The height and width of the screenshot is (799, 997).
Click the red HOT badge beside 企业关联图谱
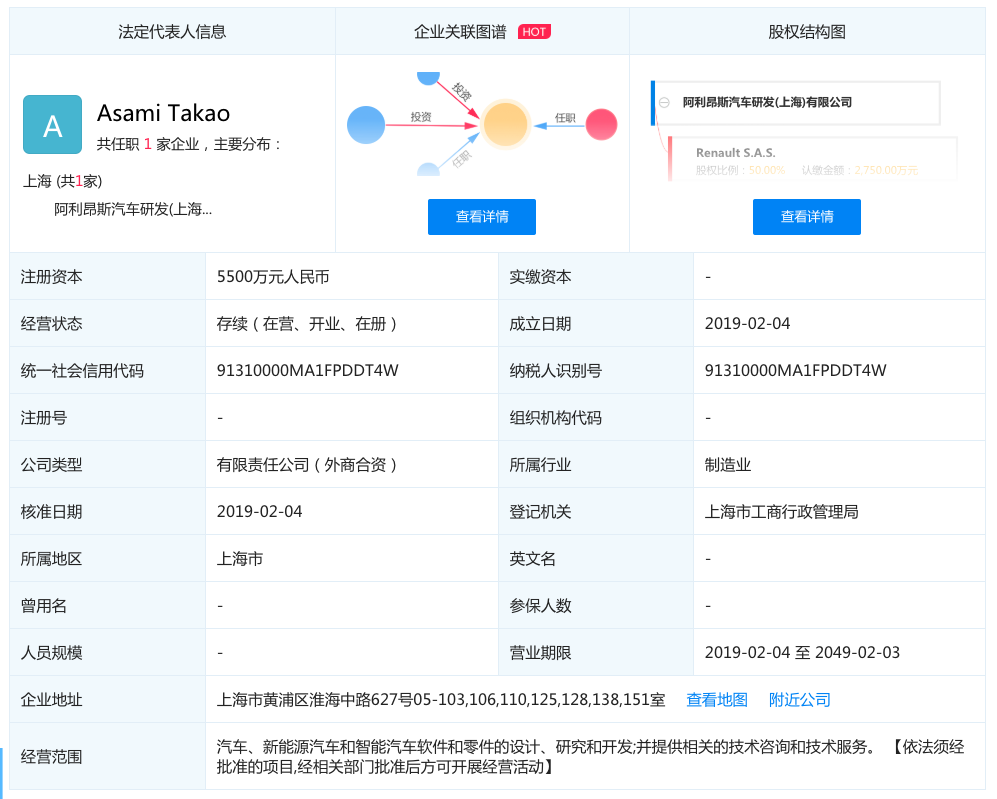click(535, 31)
